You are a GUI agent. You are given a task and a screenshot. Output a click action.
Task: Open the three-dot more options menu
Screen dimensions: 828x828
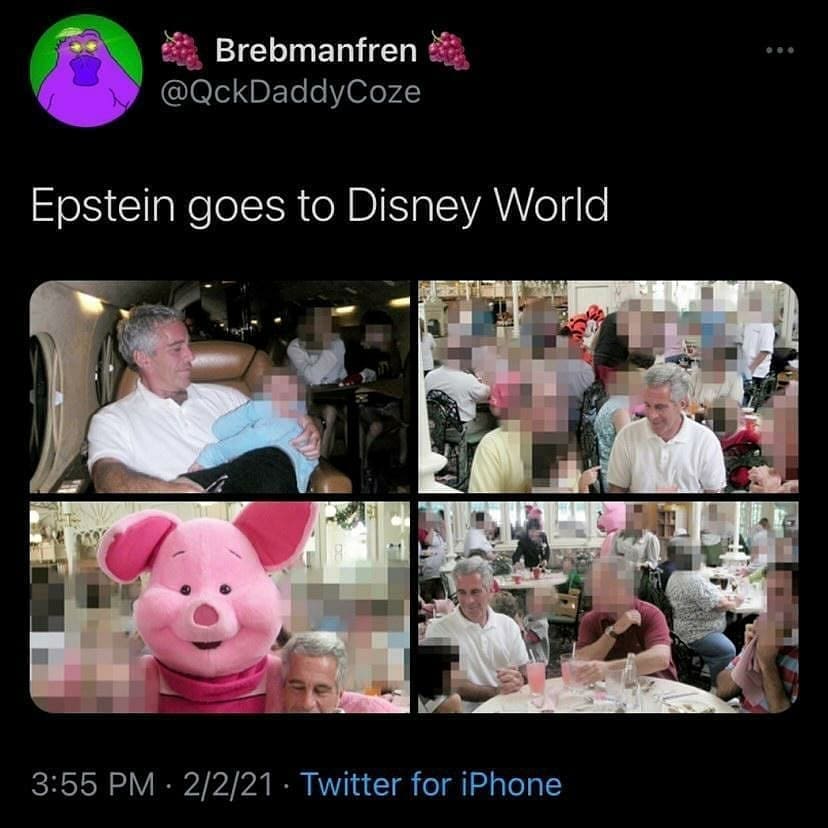tap(780, 51)
